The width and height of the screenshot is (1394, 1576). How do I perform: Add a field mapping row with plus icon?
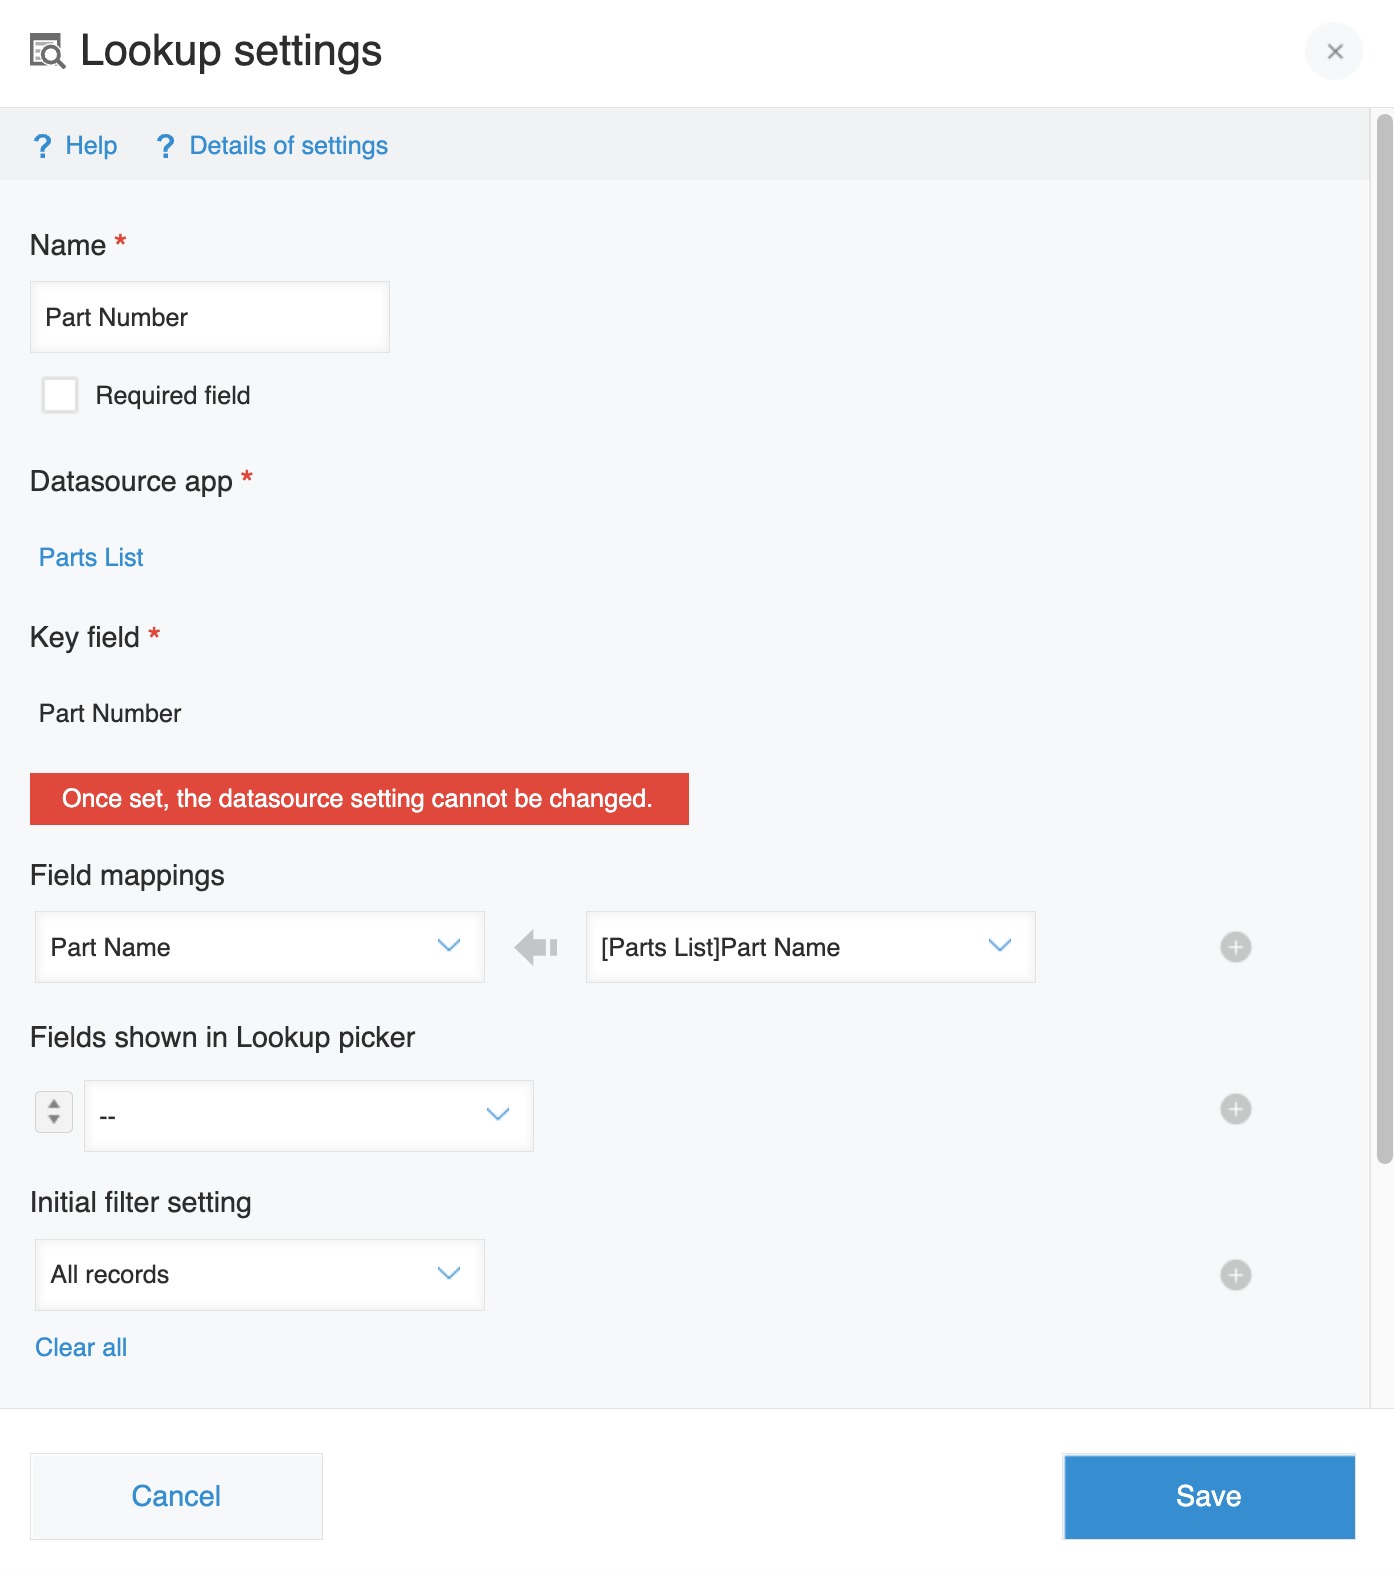tap(1236, 947)
